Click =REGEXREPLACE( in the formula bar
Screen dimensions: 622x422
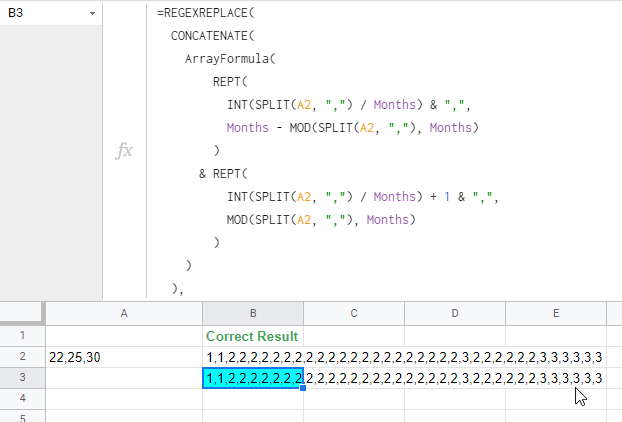tap(205, 13)
